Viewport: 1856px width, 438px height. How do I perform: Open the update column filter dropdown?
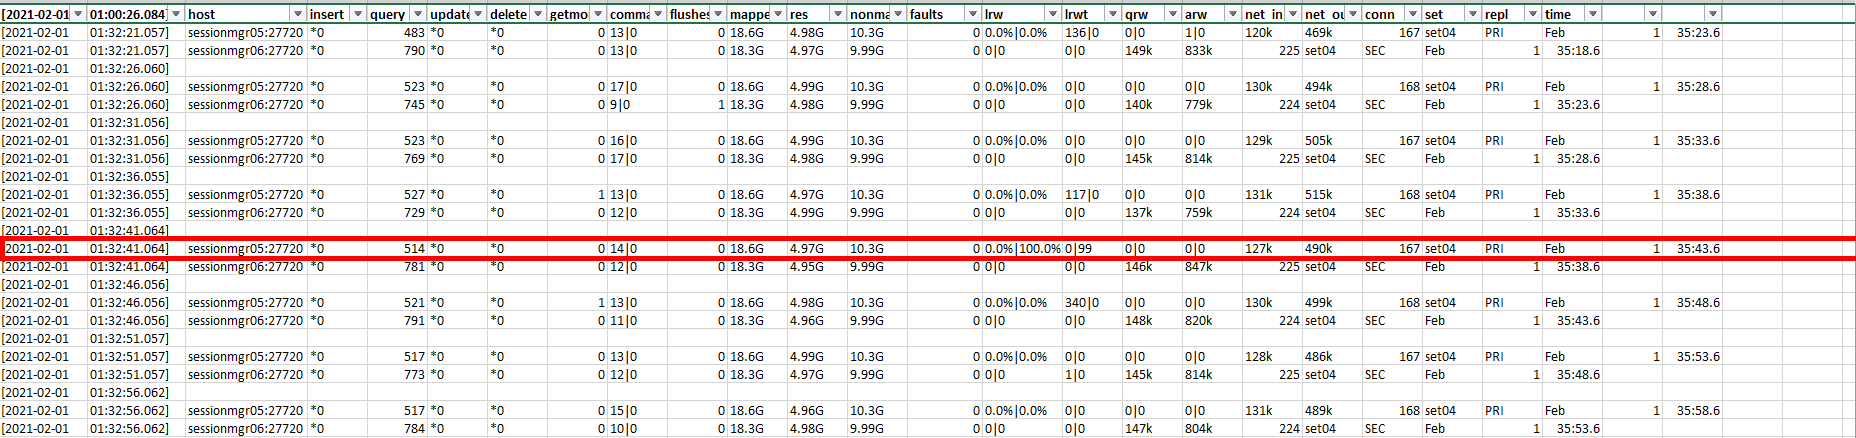point(477,14)
